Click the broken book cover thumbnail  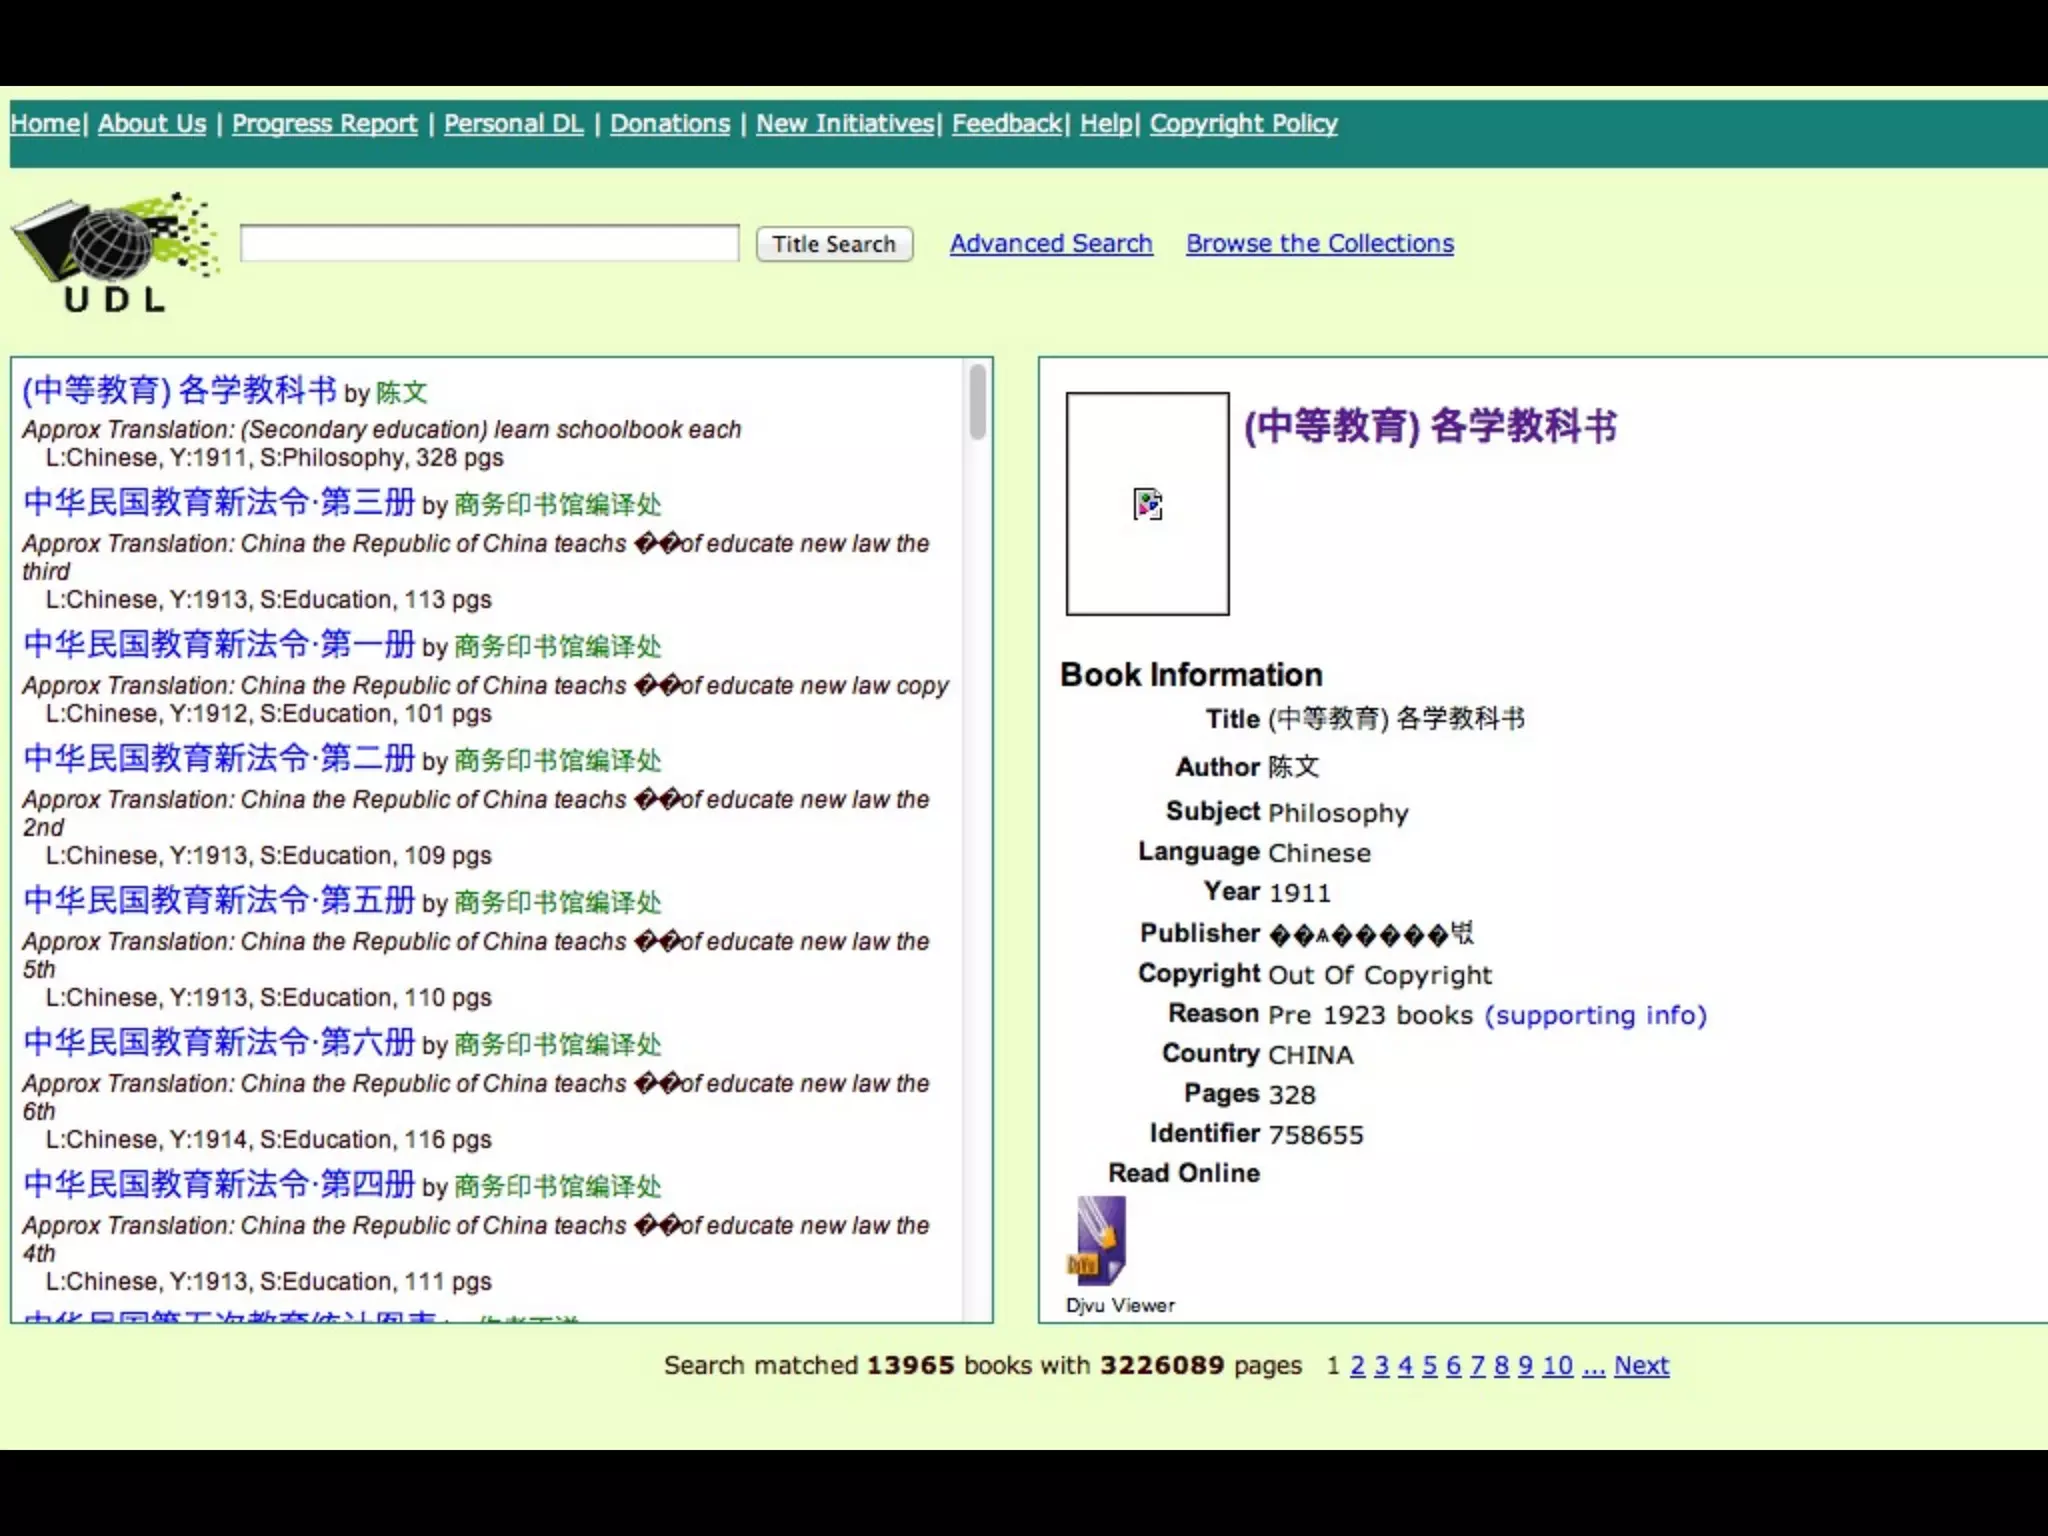[1147, 503]
